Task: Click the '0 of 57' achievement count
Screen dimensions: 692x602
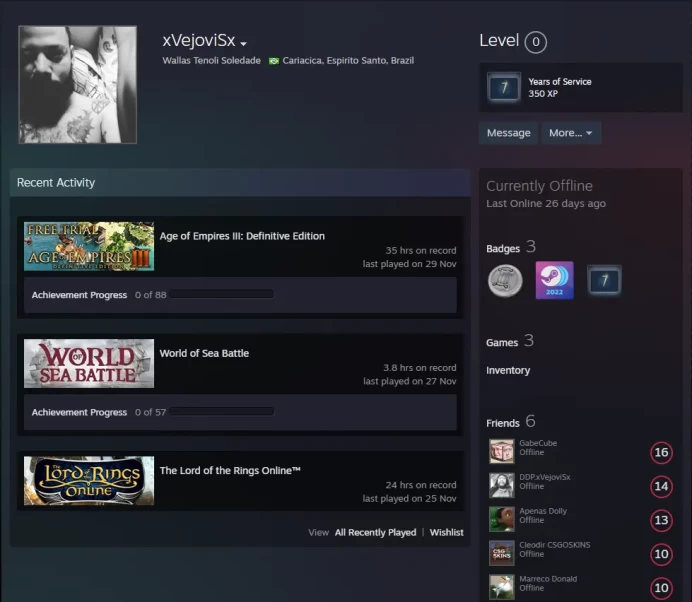Action: pos(150,413)
